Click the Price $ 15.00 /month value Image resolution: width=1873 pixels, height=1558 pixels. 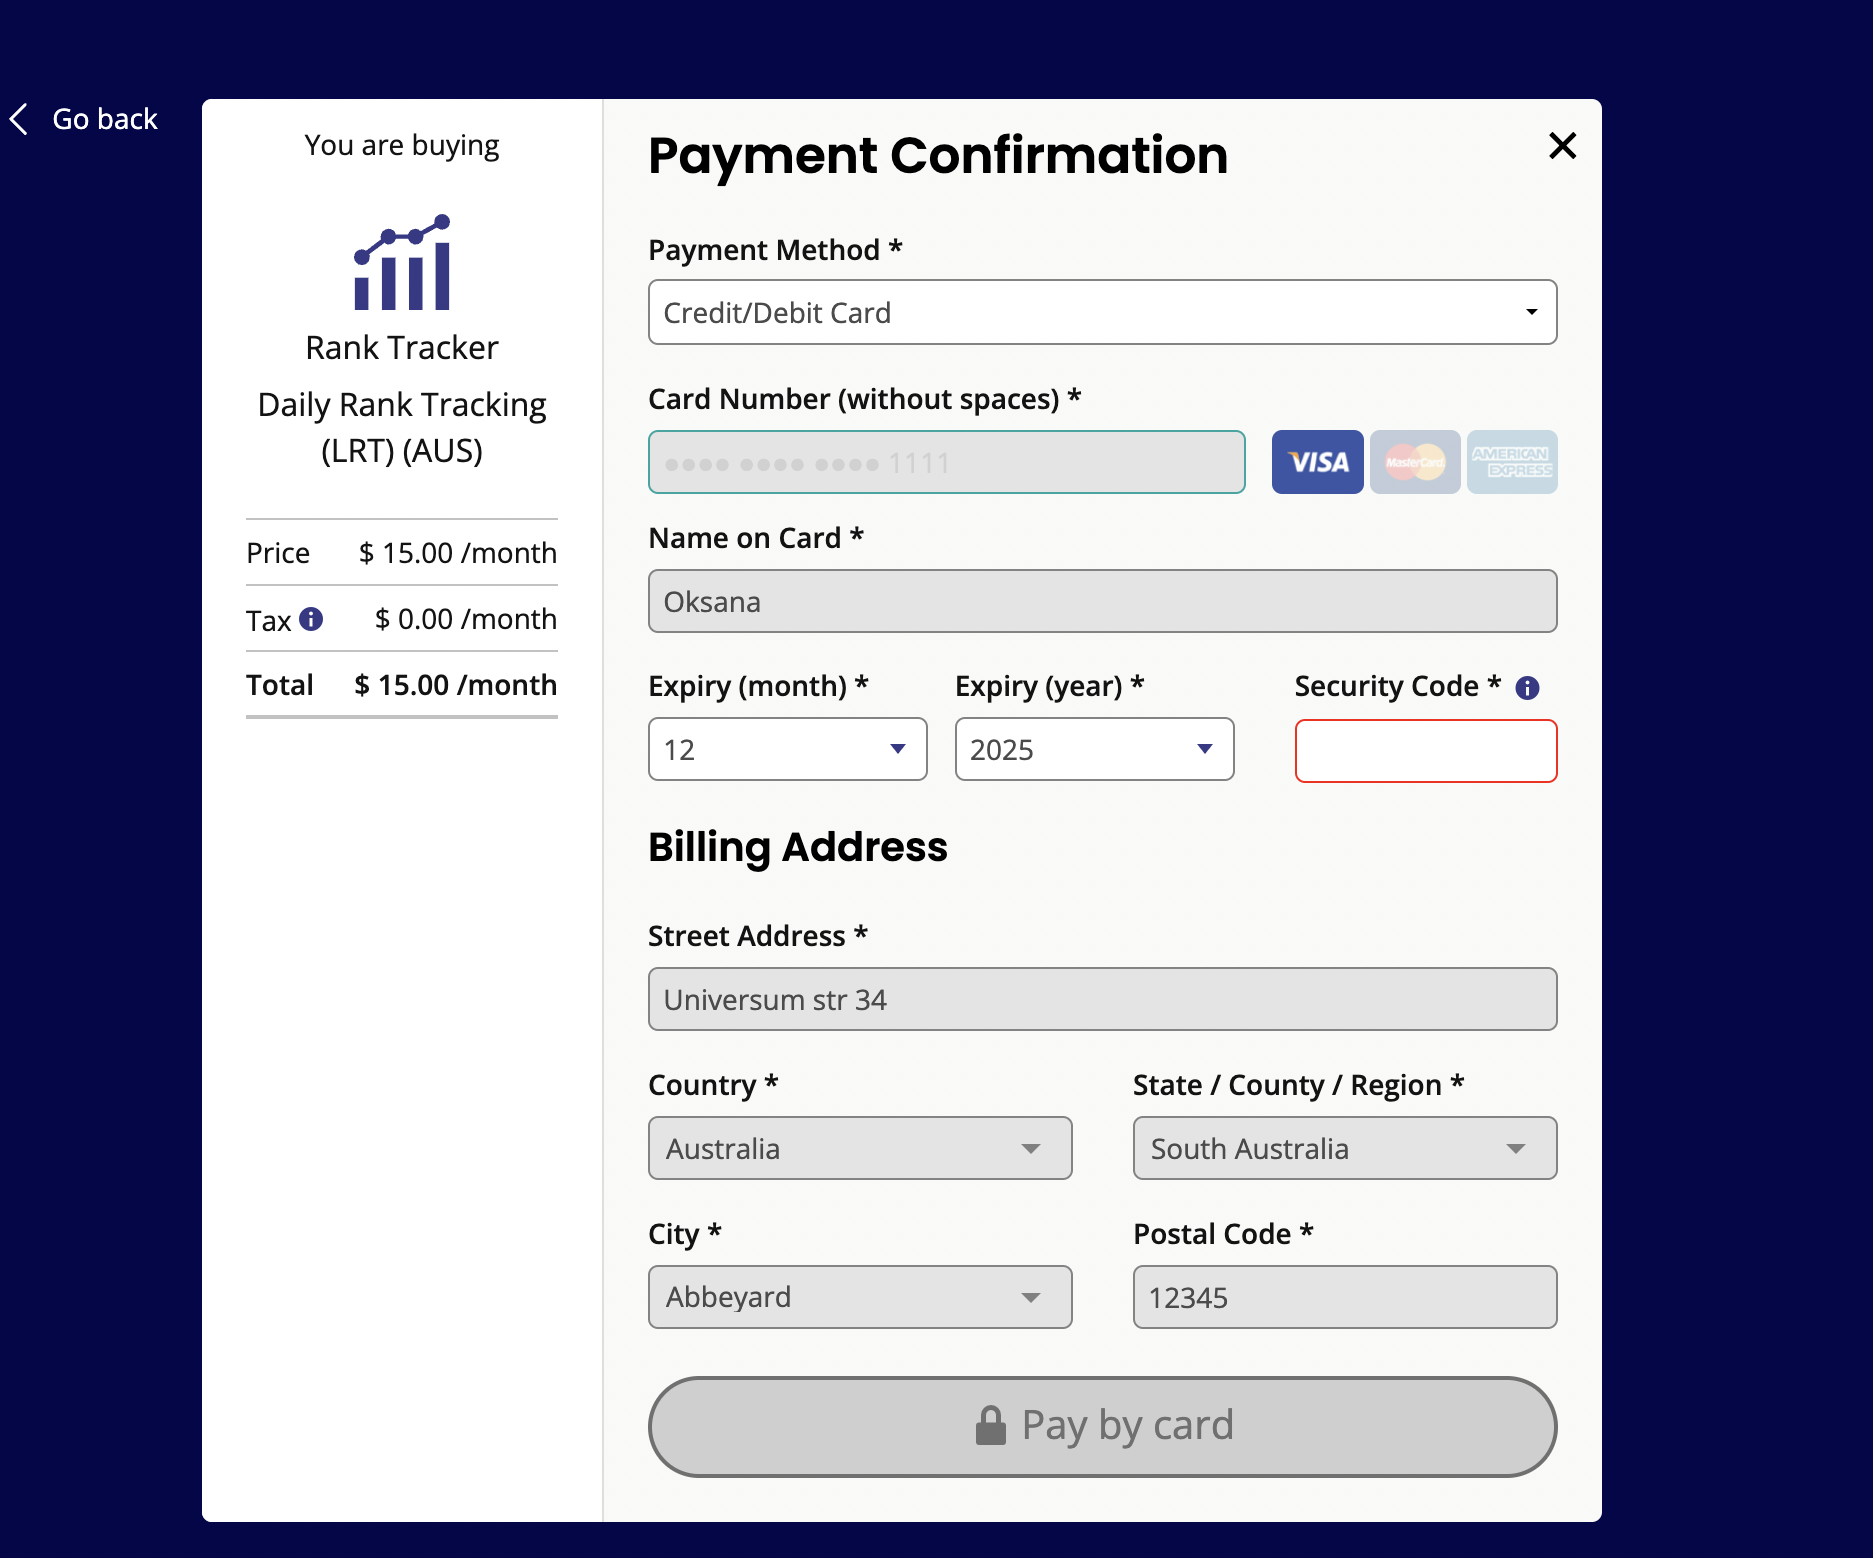click(x=458, y=553)
